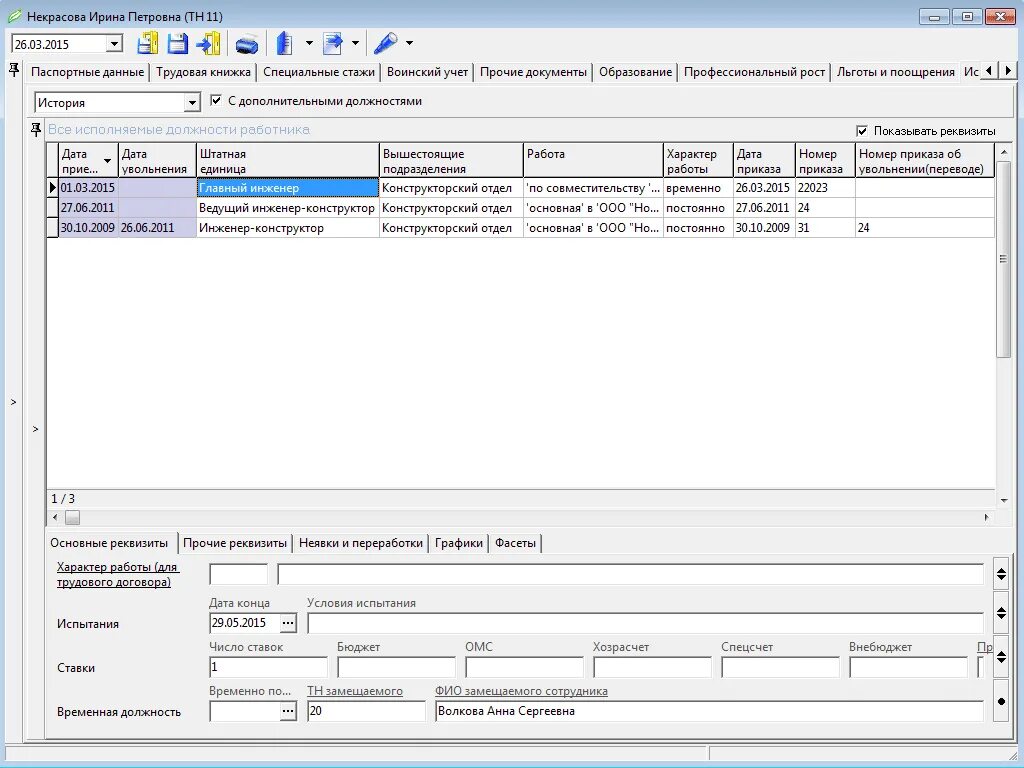This screenshot has height=768, width=1024.
Task: Open the ellipsis picker beside date 29.05.2015
Action: (x=288, y=623)
